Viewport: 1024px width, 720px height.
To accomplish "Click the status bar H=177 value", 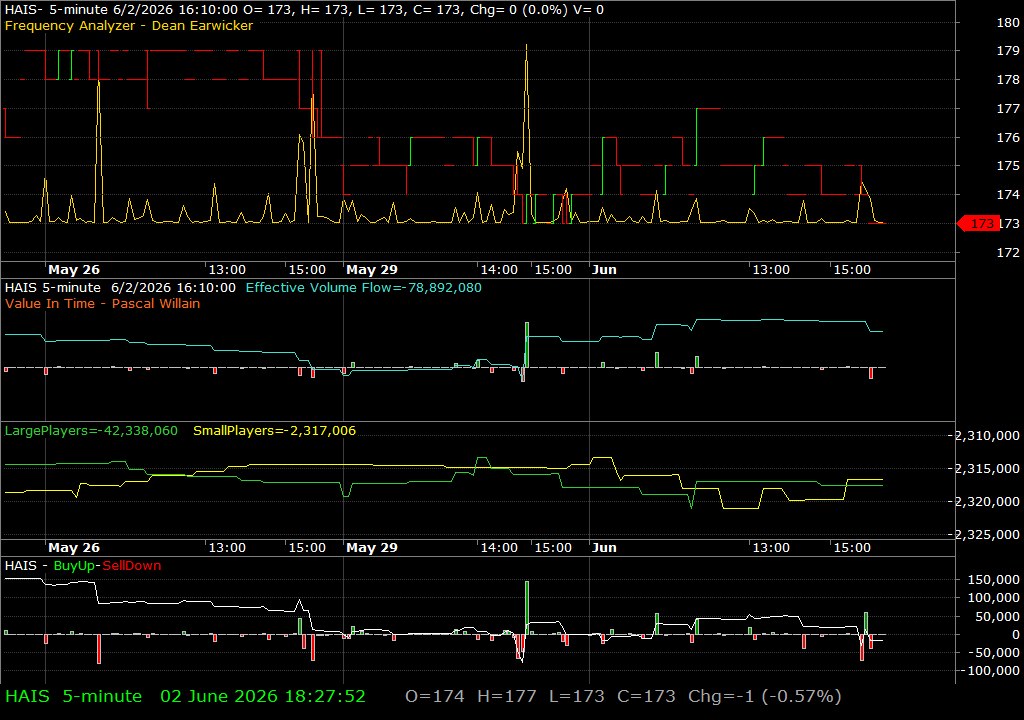I will [506, 696].
